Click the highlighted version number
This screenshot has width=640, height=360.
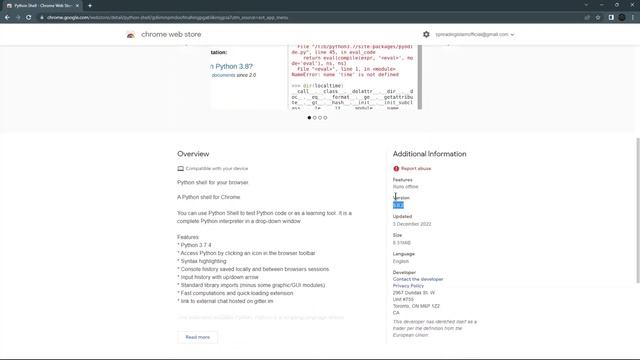[398, 205]
